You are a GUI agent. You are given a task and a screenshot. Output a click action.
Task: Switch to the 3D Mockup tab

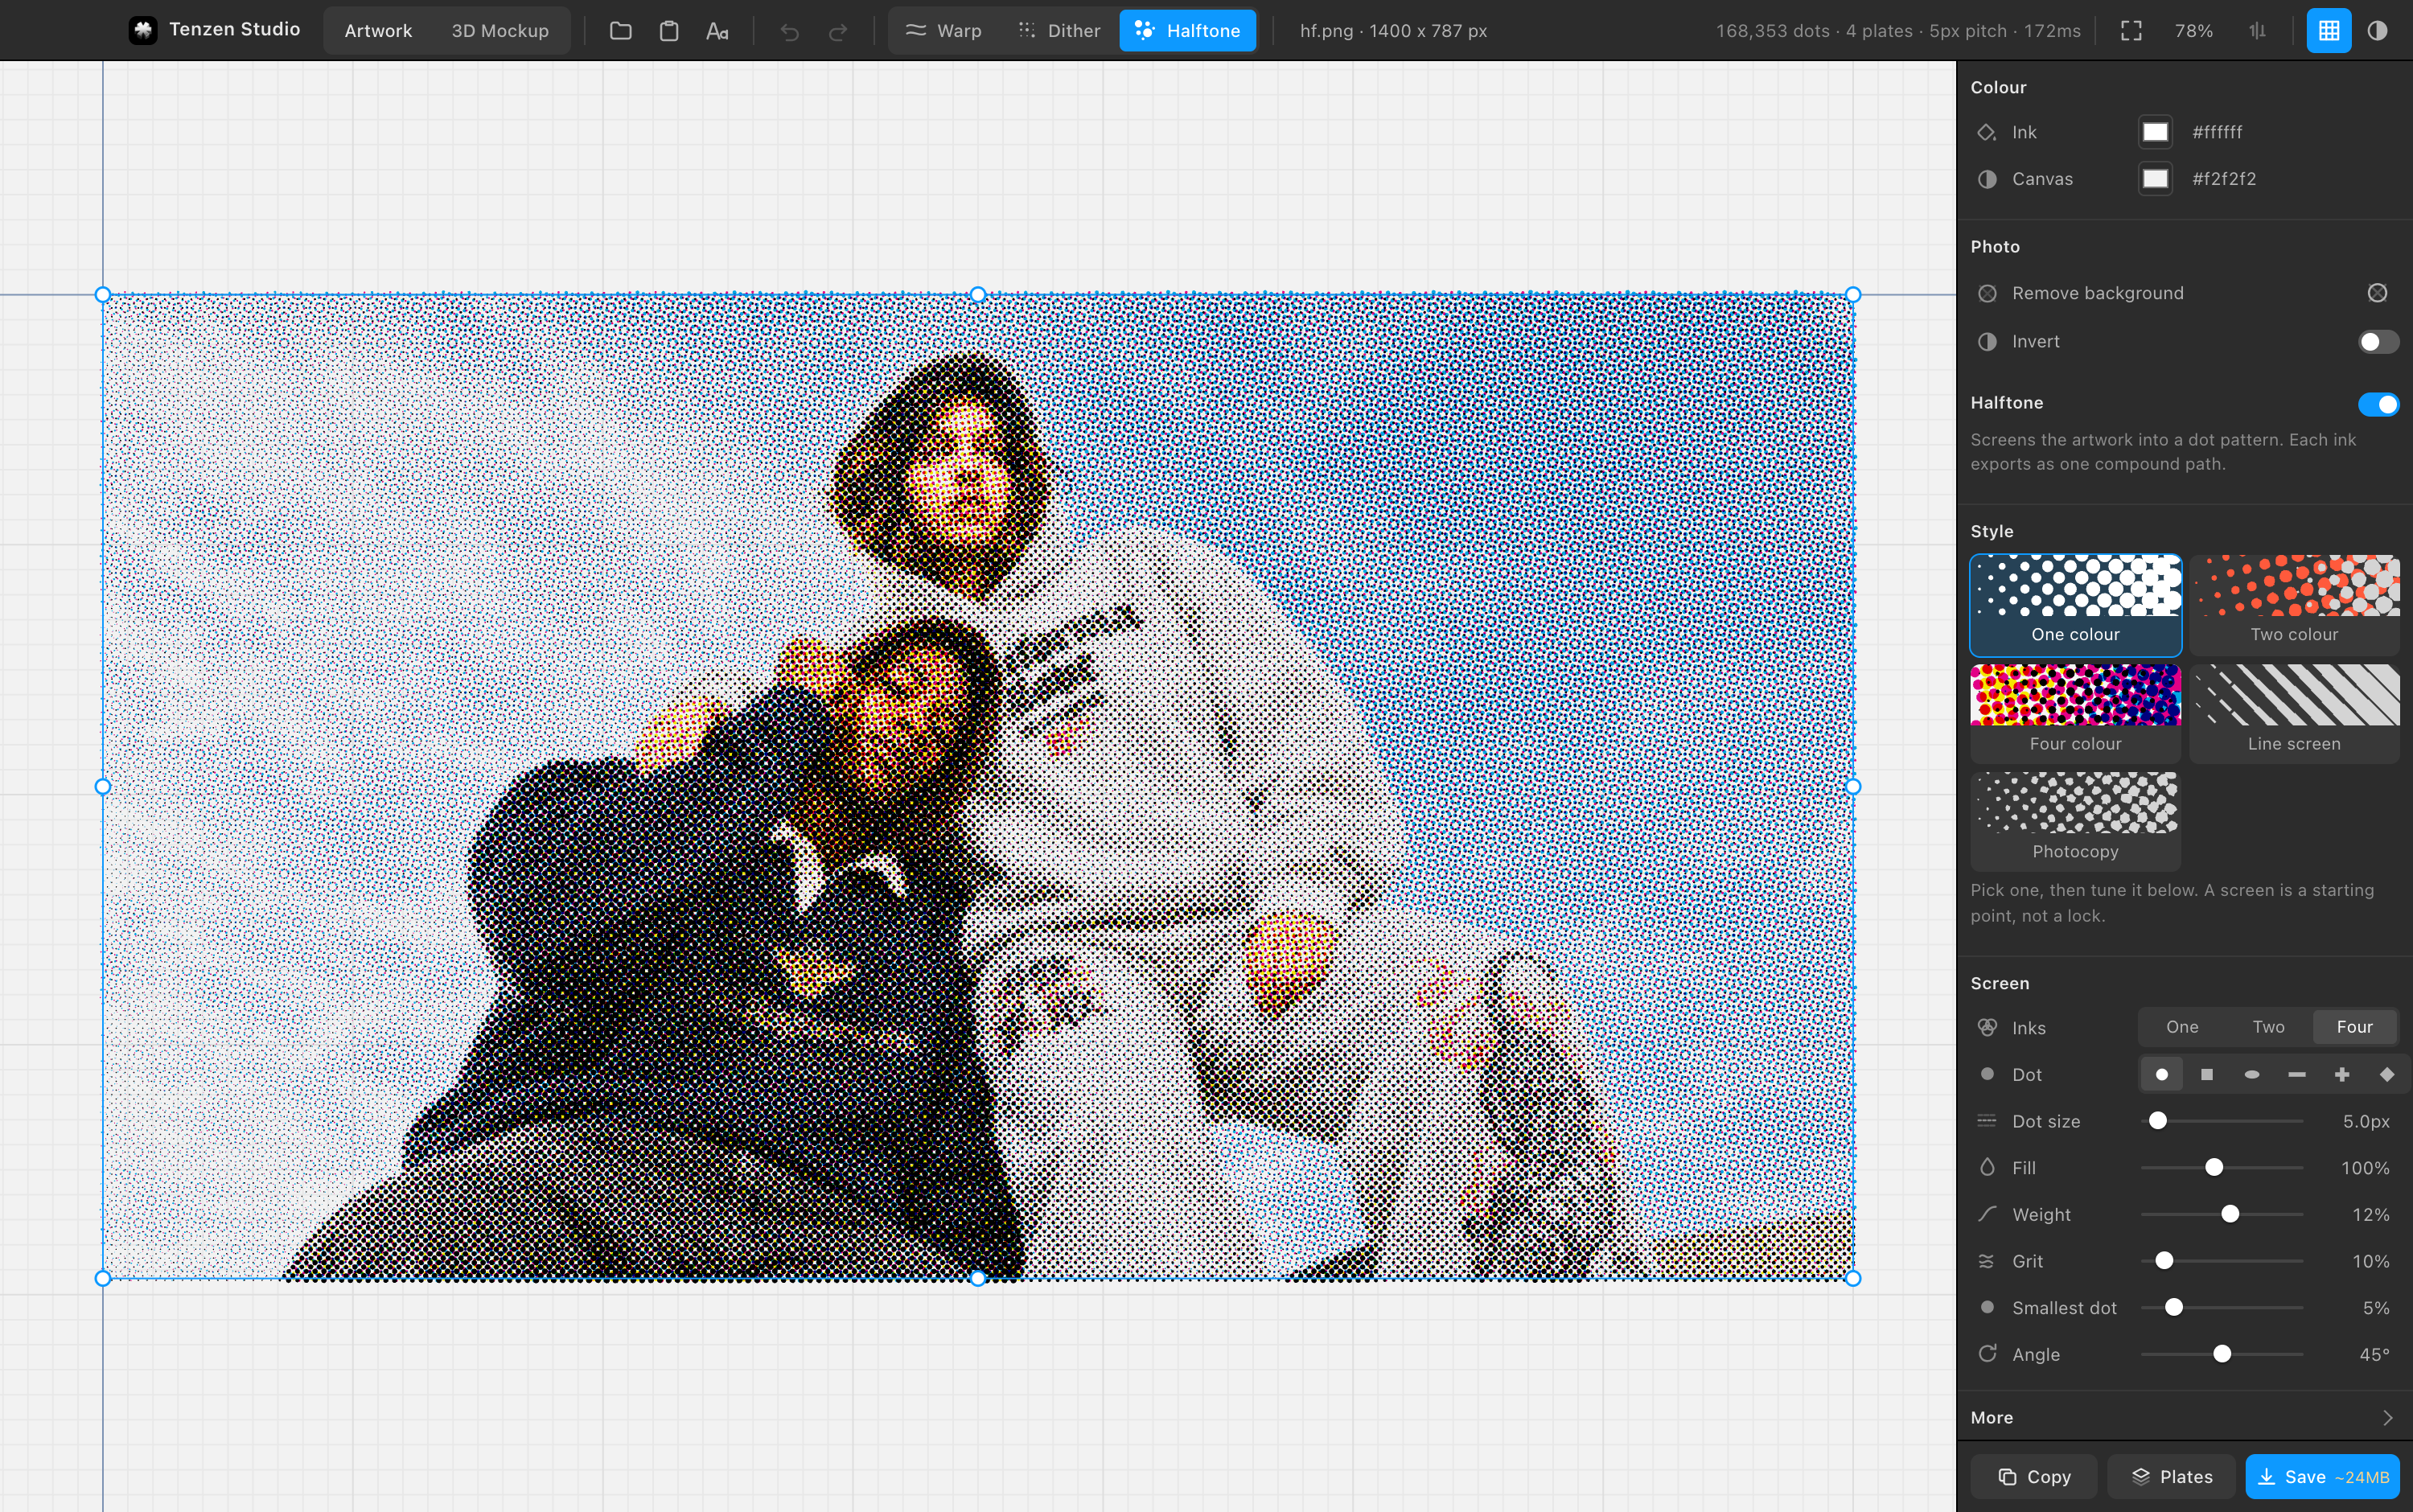500,31
